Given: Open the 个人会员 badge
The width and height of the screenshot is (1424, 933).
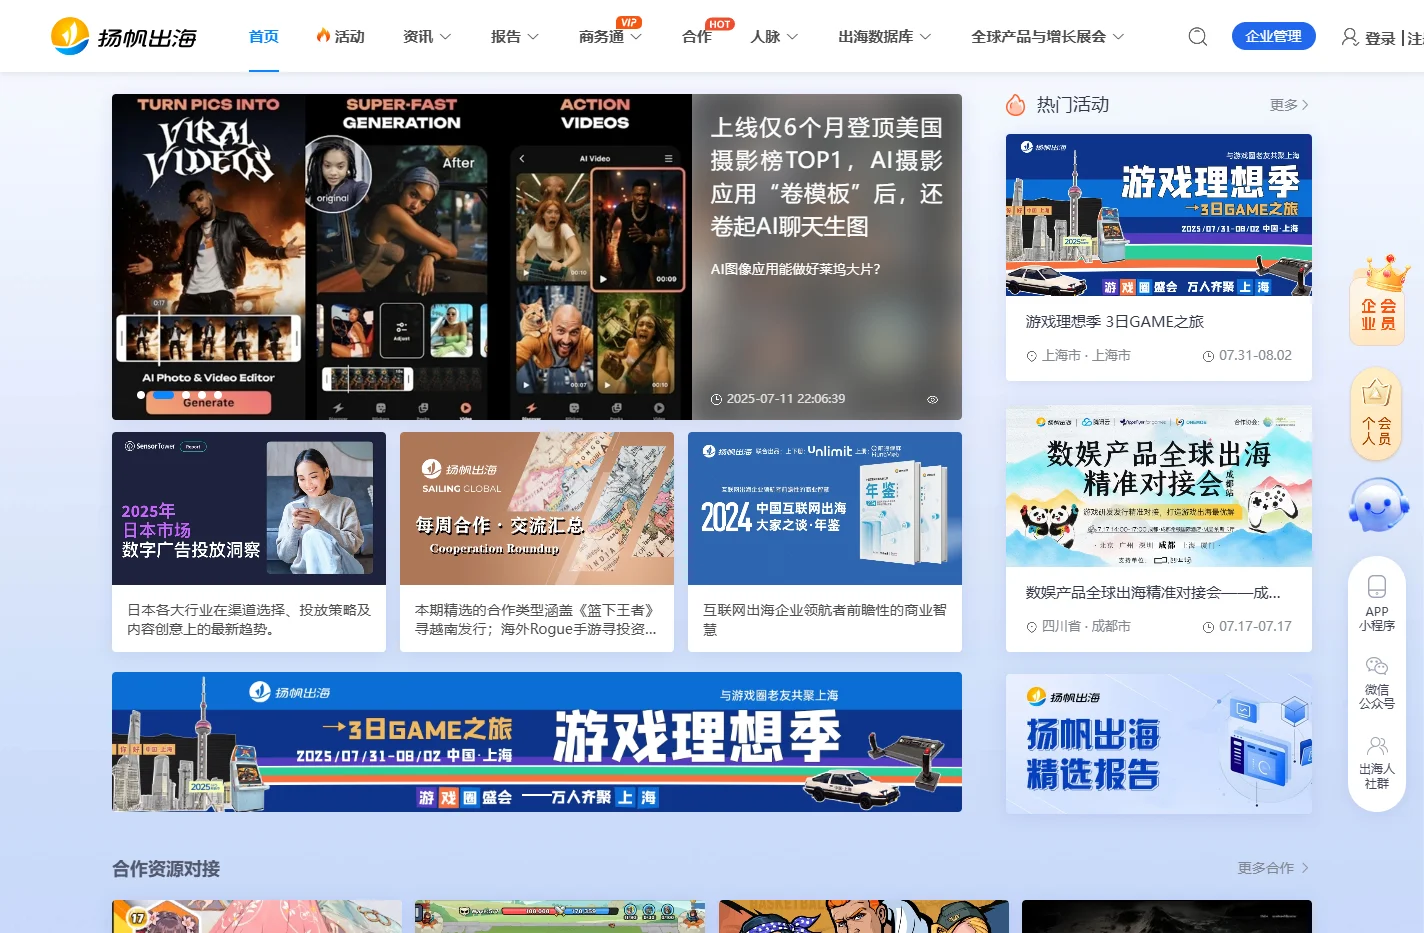Looking at the screenshot, I should pyautogui.click(x=1377, y=415).
